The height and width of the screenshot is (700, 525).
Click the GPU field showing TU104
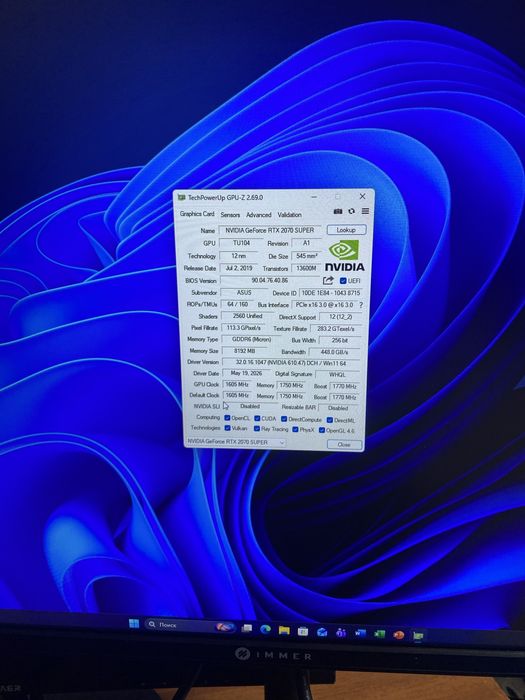point(242,243)
